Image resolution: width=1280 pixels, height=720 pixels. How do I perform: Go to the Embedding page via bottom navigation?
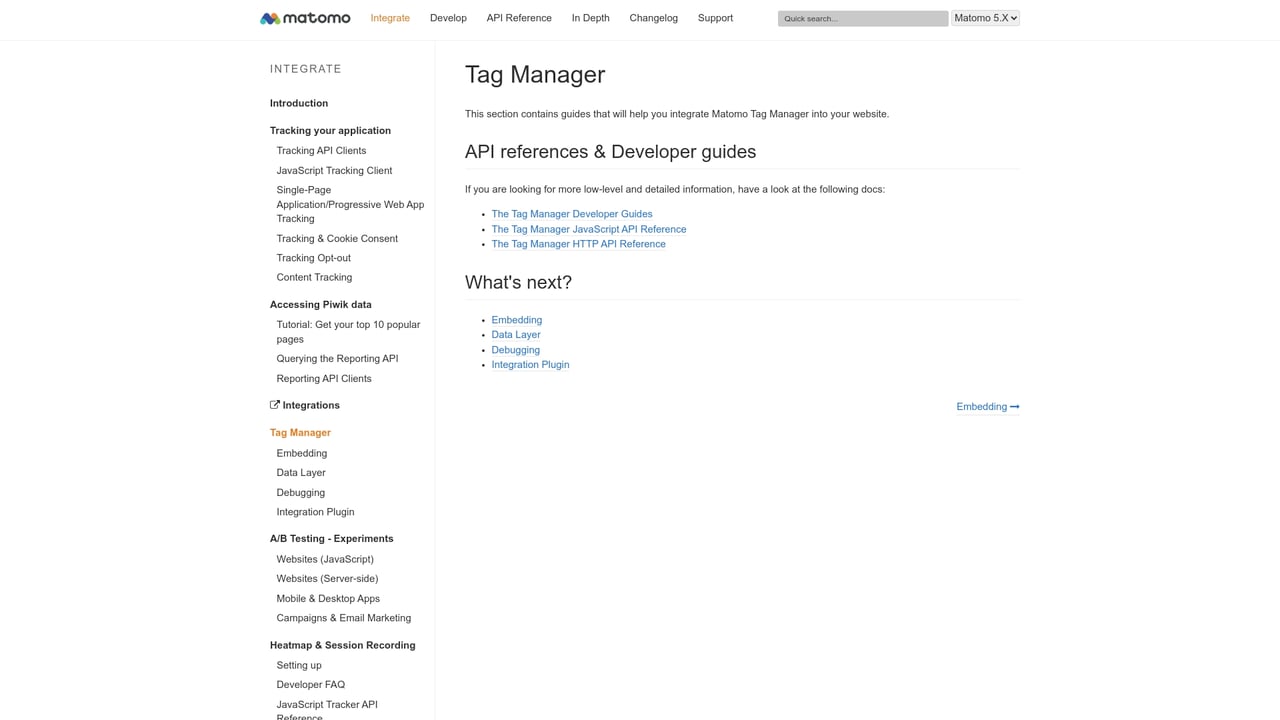980,406
